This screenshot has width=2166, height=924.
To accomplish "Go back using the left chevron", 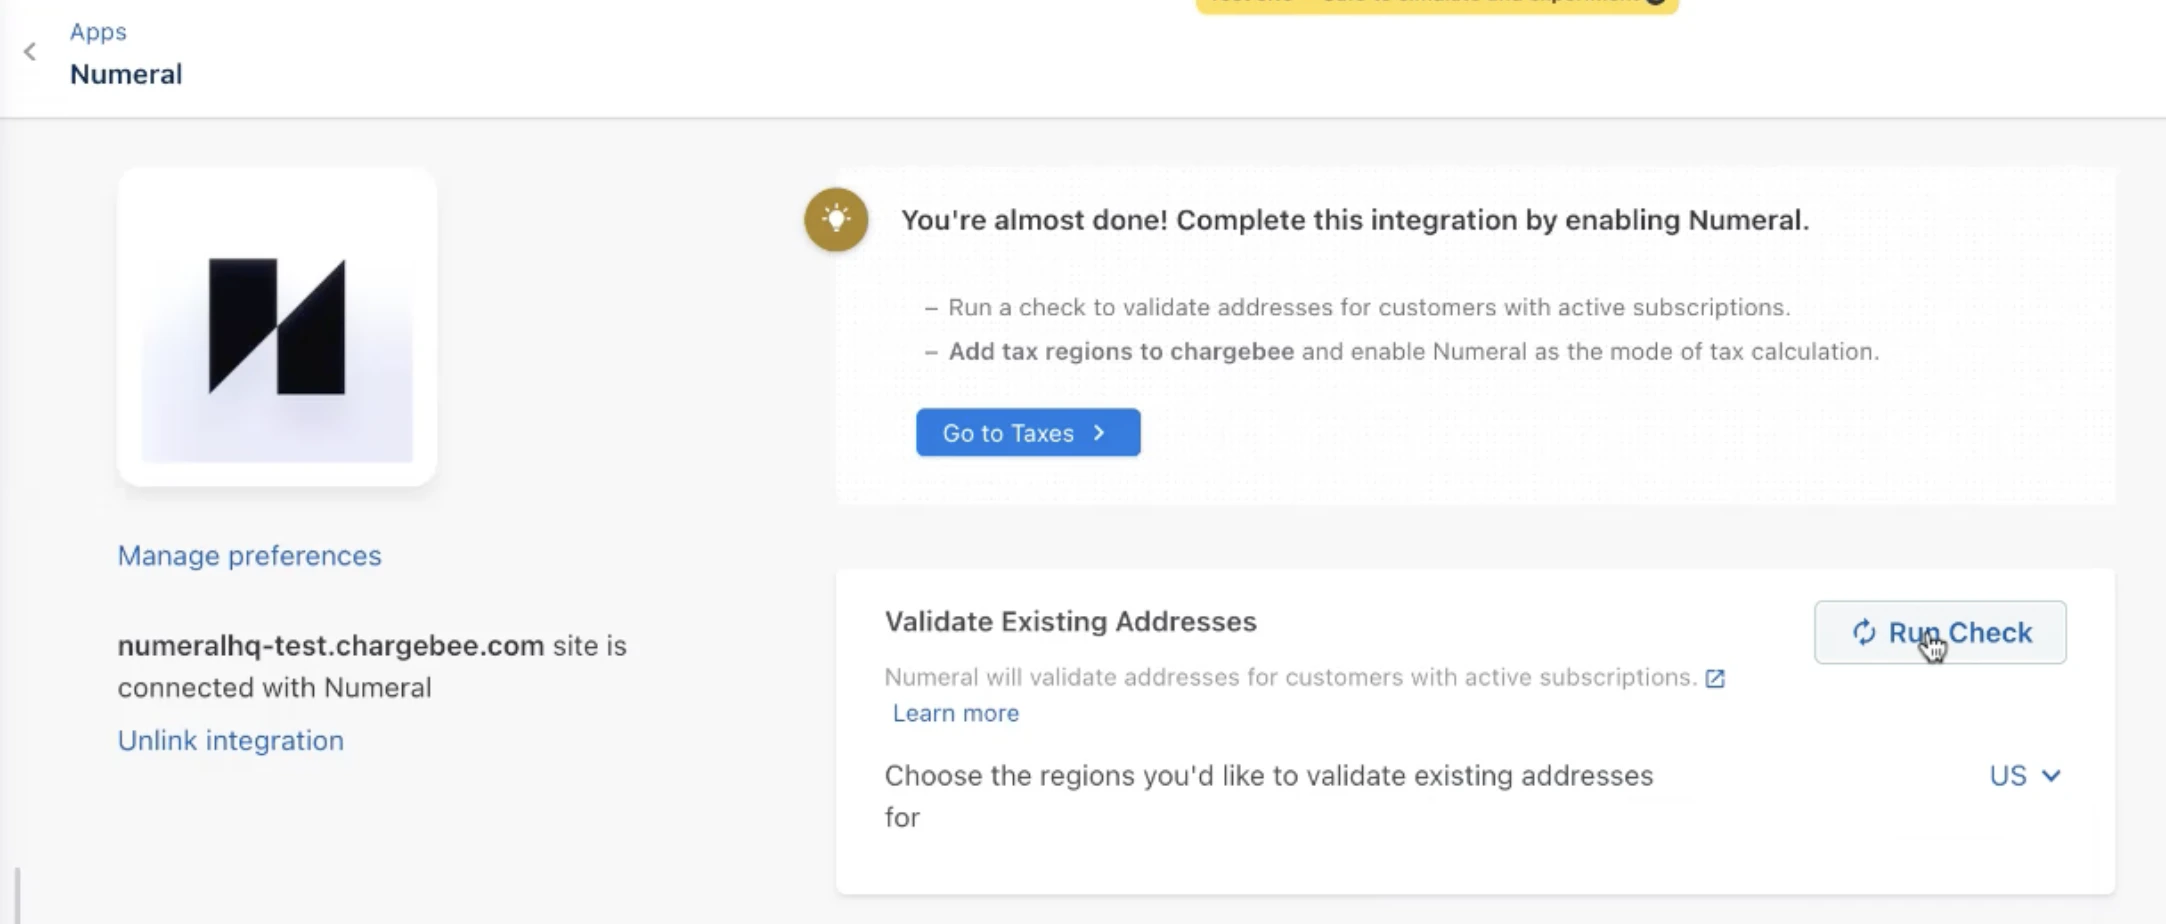I will 30,52.
